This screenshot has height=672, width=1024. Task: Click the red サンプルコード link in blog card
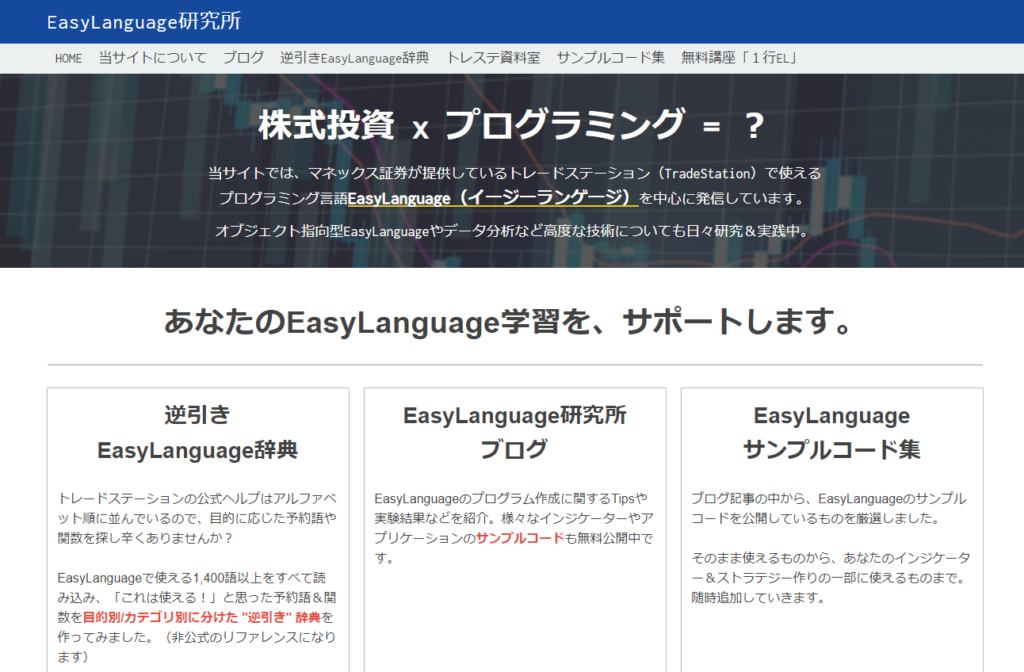[x=520, y=538]
